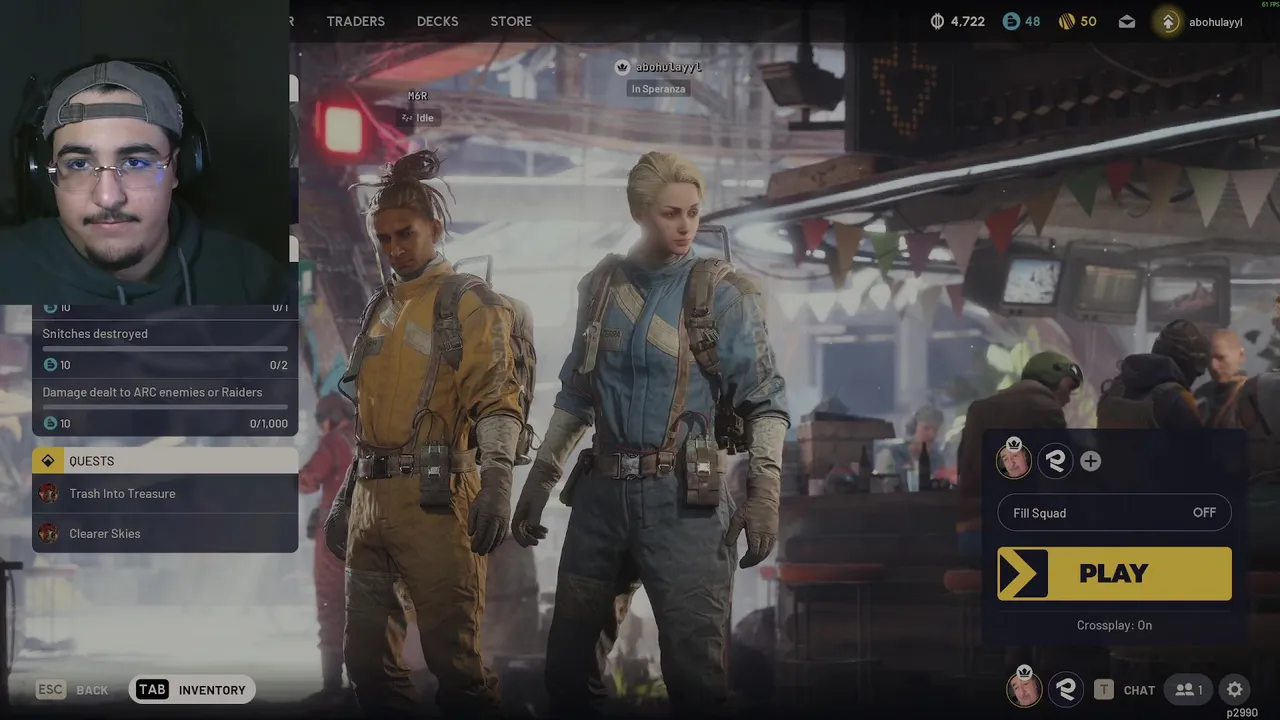Image resolution: width=1280 pixels, height=720 pixels.
Task: Open the friends list showing 1
Action: coord(1189,689)
